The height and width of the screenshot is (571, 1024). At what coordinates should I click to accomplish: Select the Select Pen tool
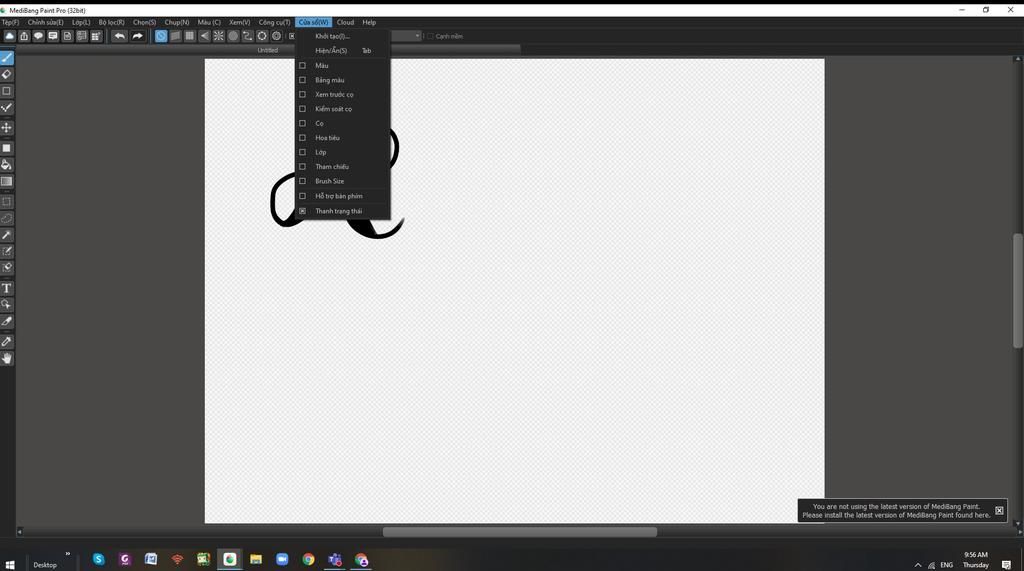pyautogui.click(x=7, y=251)
